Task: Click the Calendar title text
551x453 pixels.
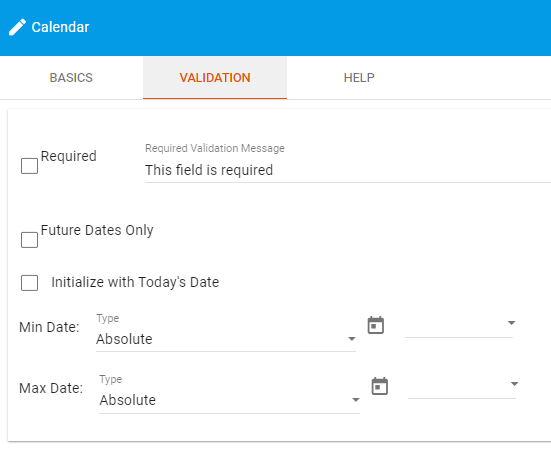Action: (60, 27)
